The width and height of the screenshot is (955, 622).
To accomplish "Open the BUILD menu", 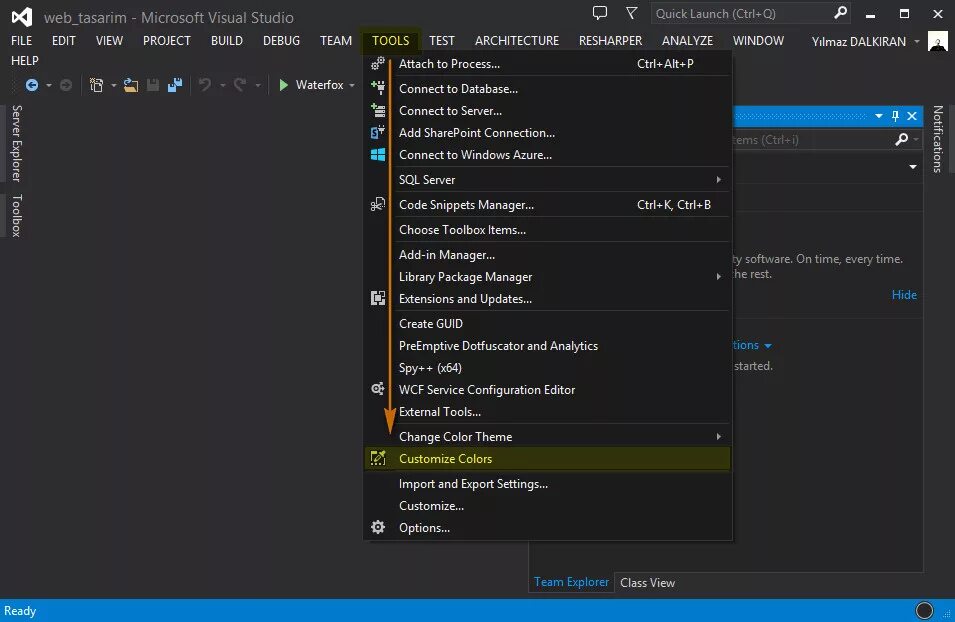I will (x=227, y=41).
